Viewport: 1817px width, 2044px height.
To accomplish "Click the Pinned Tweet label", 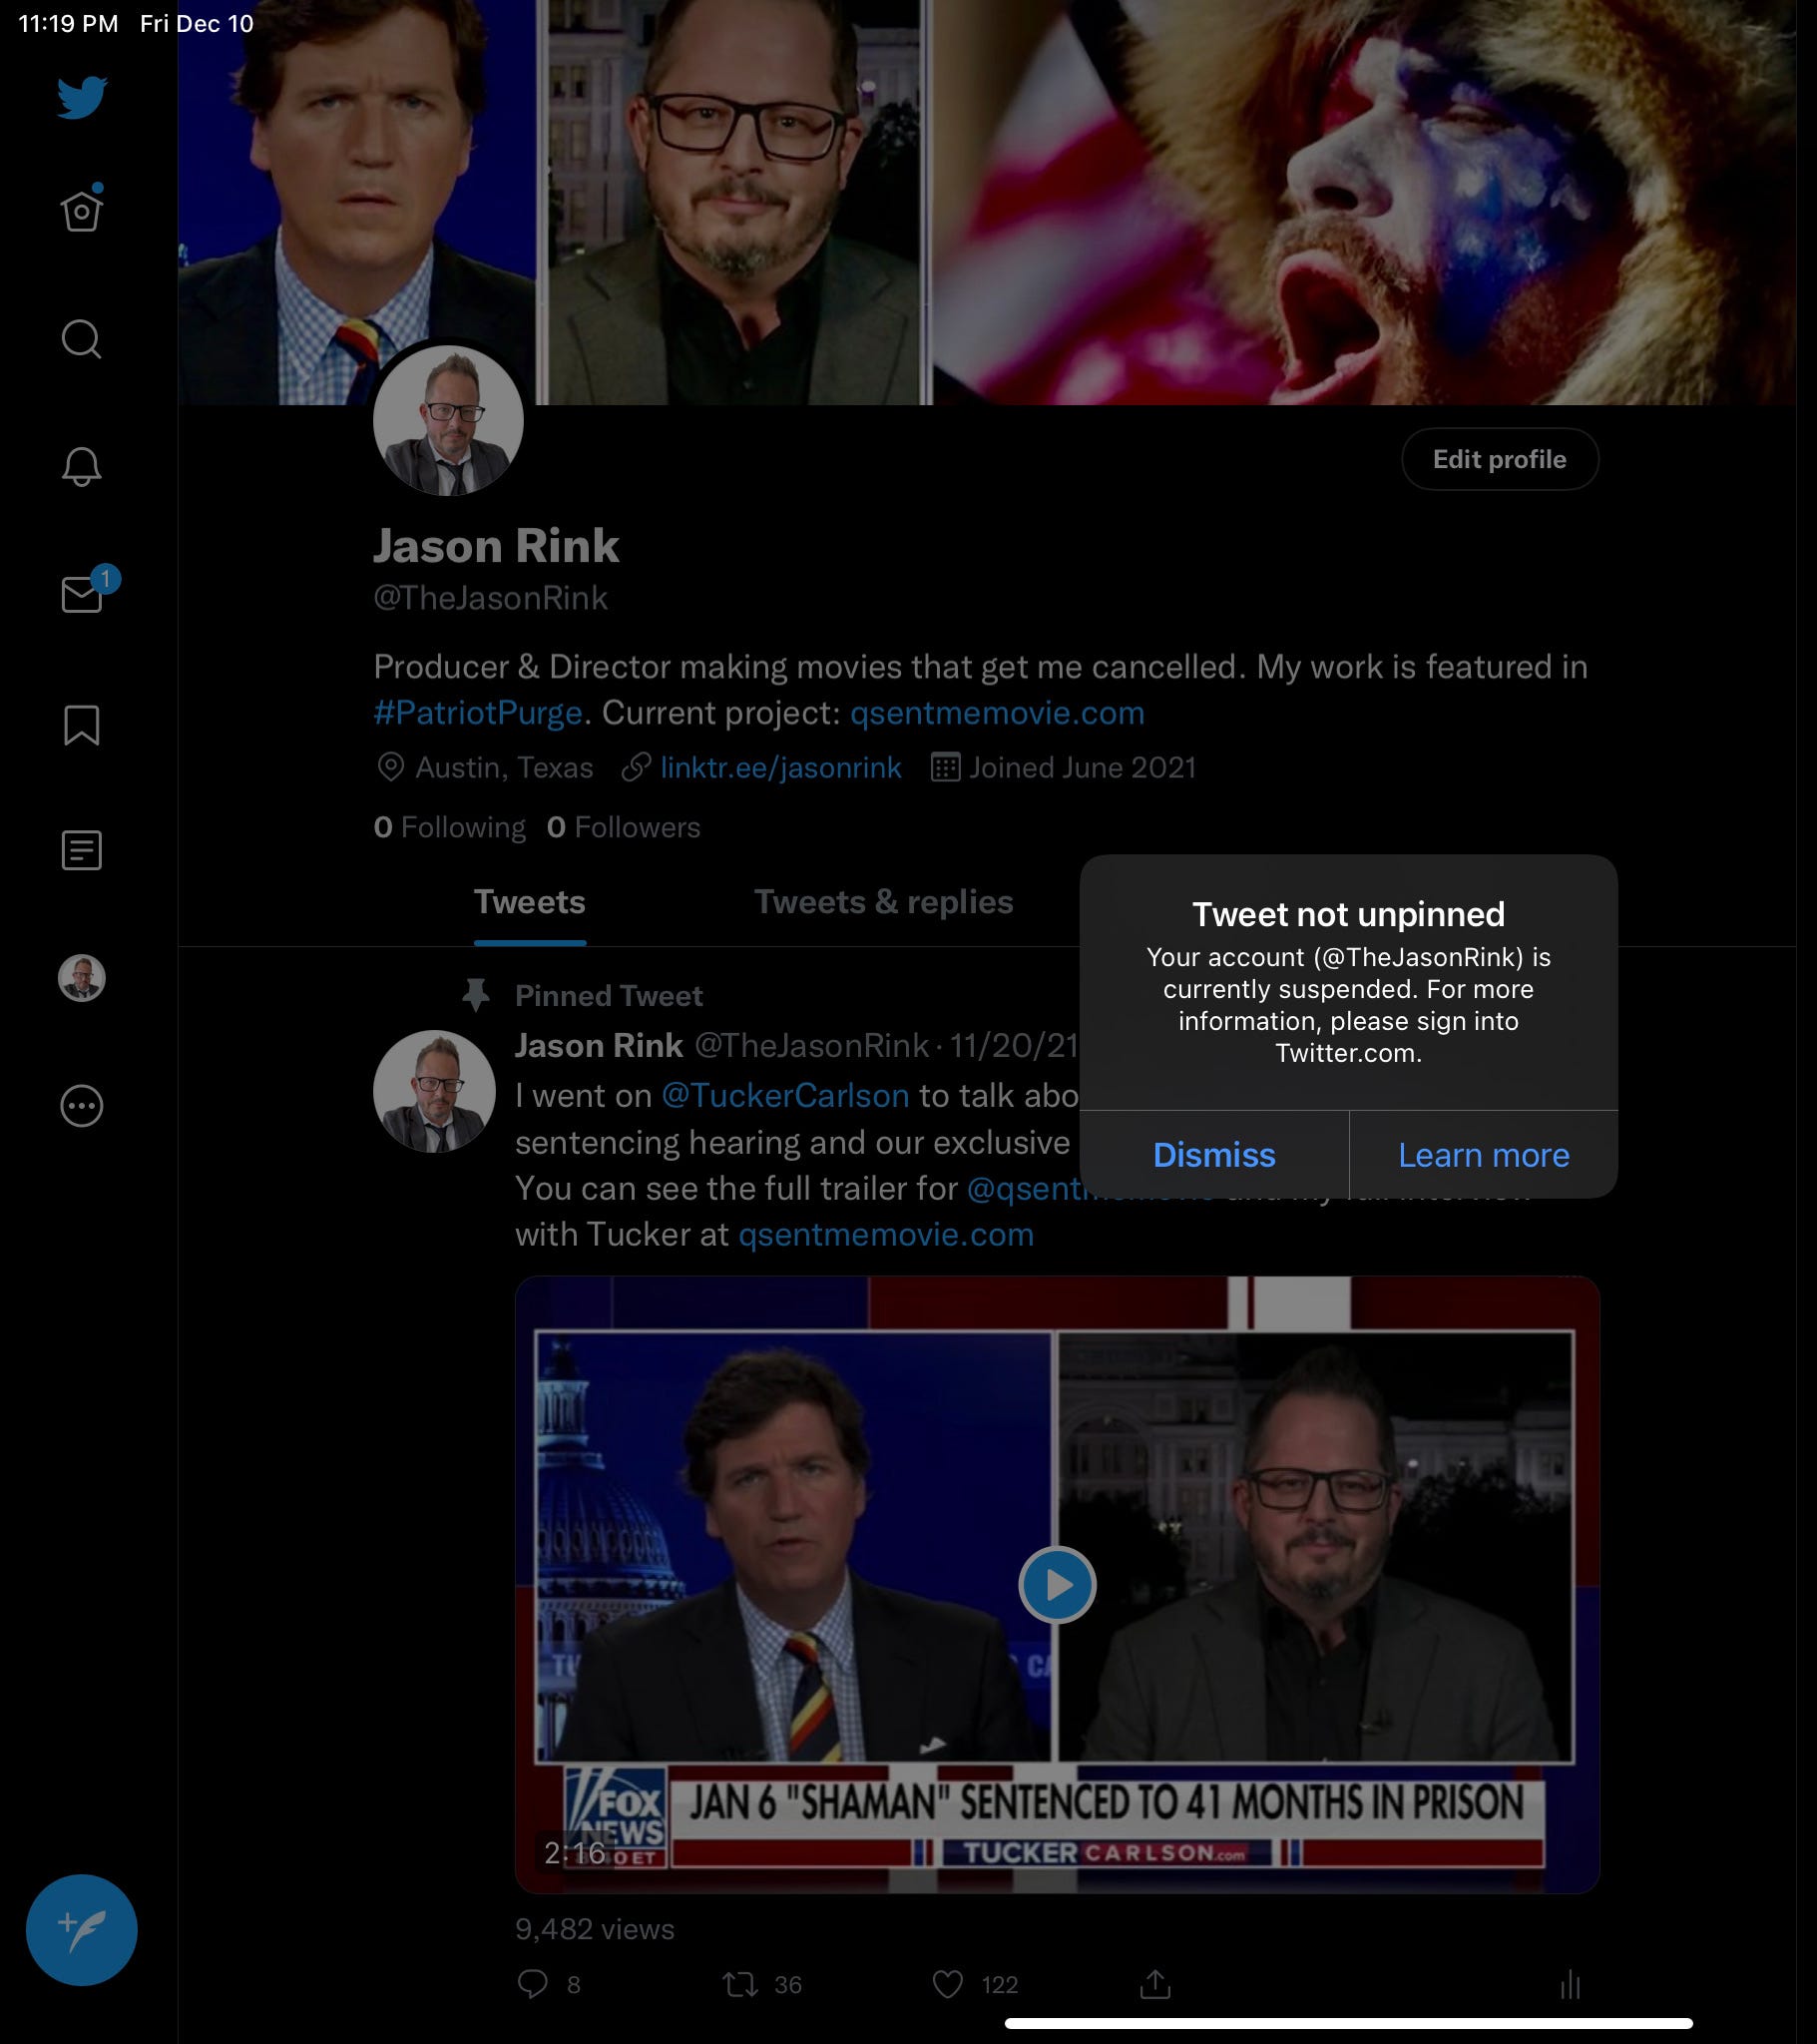I will click(608, 996).
